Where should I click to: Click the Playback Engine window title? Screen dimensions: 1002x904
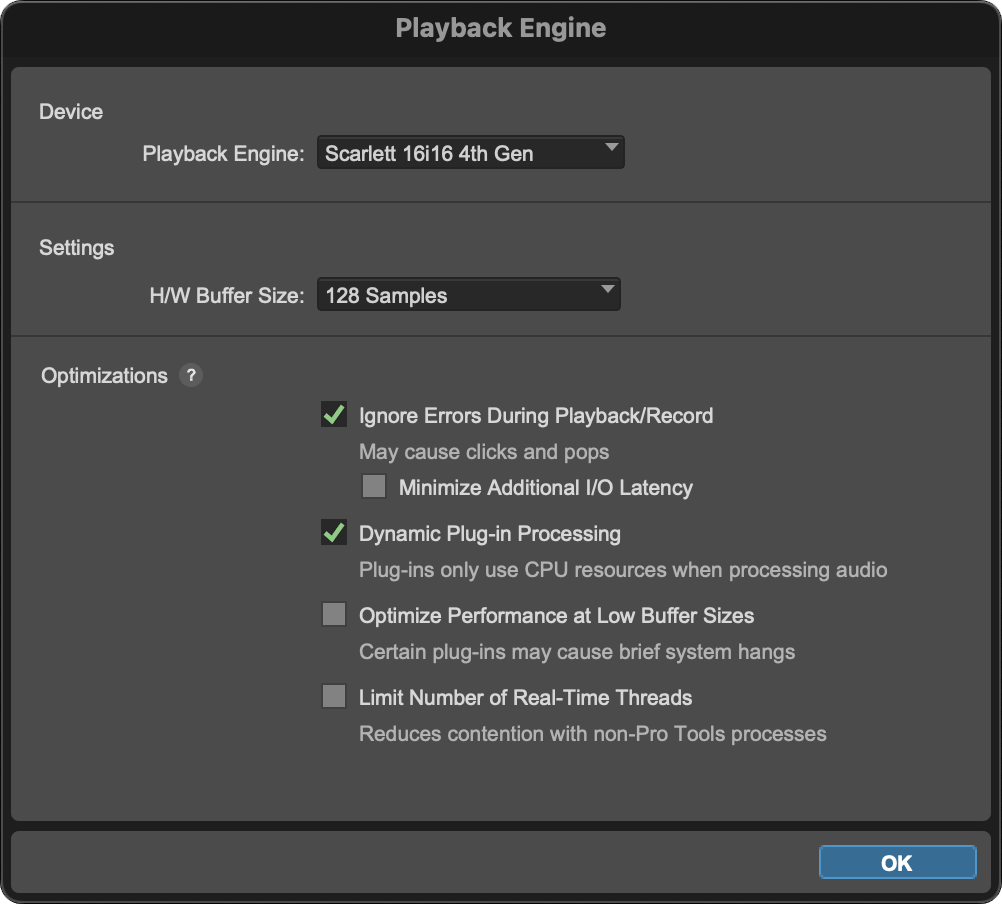click(501, 28)
